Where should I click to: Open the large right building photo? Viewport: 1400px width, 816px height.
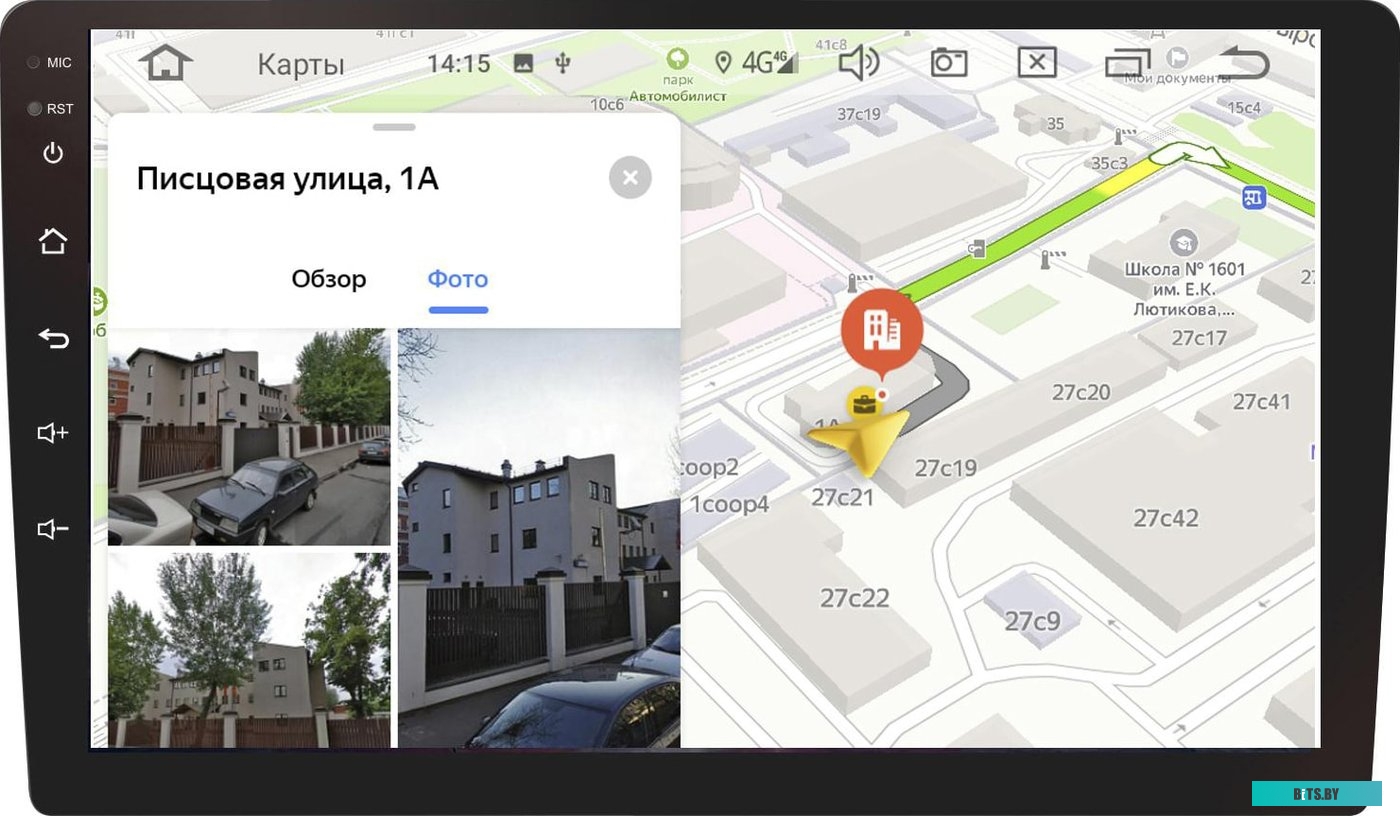click(x=539, y=537)
